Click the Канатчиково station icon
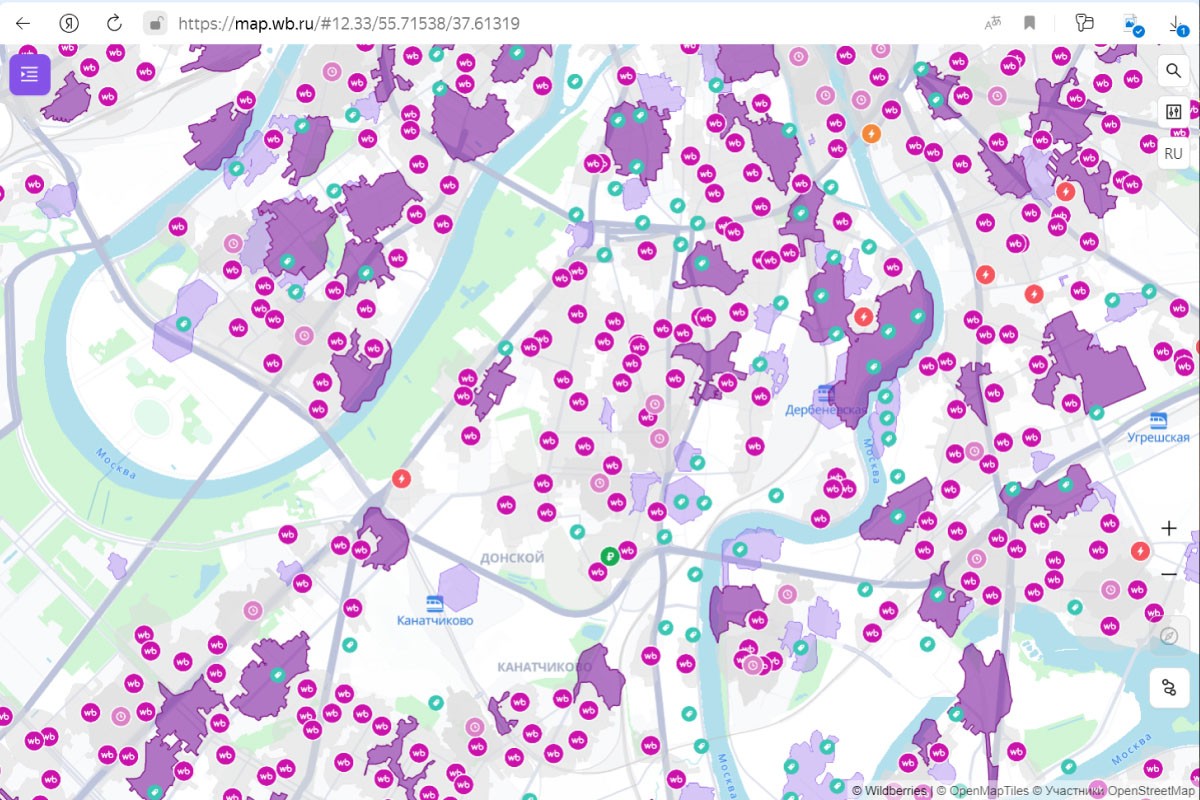Image resolution: width=1200 pixels, height=800 pixels. (434, 602)
